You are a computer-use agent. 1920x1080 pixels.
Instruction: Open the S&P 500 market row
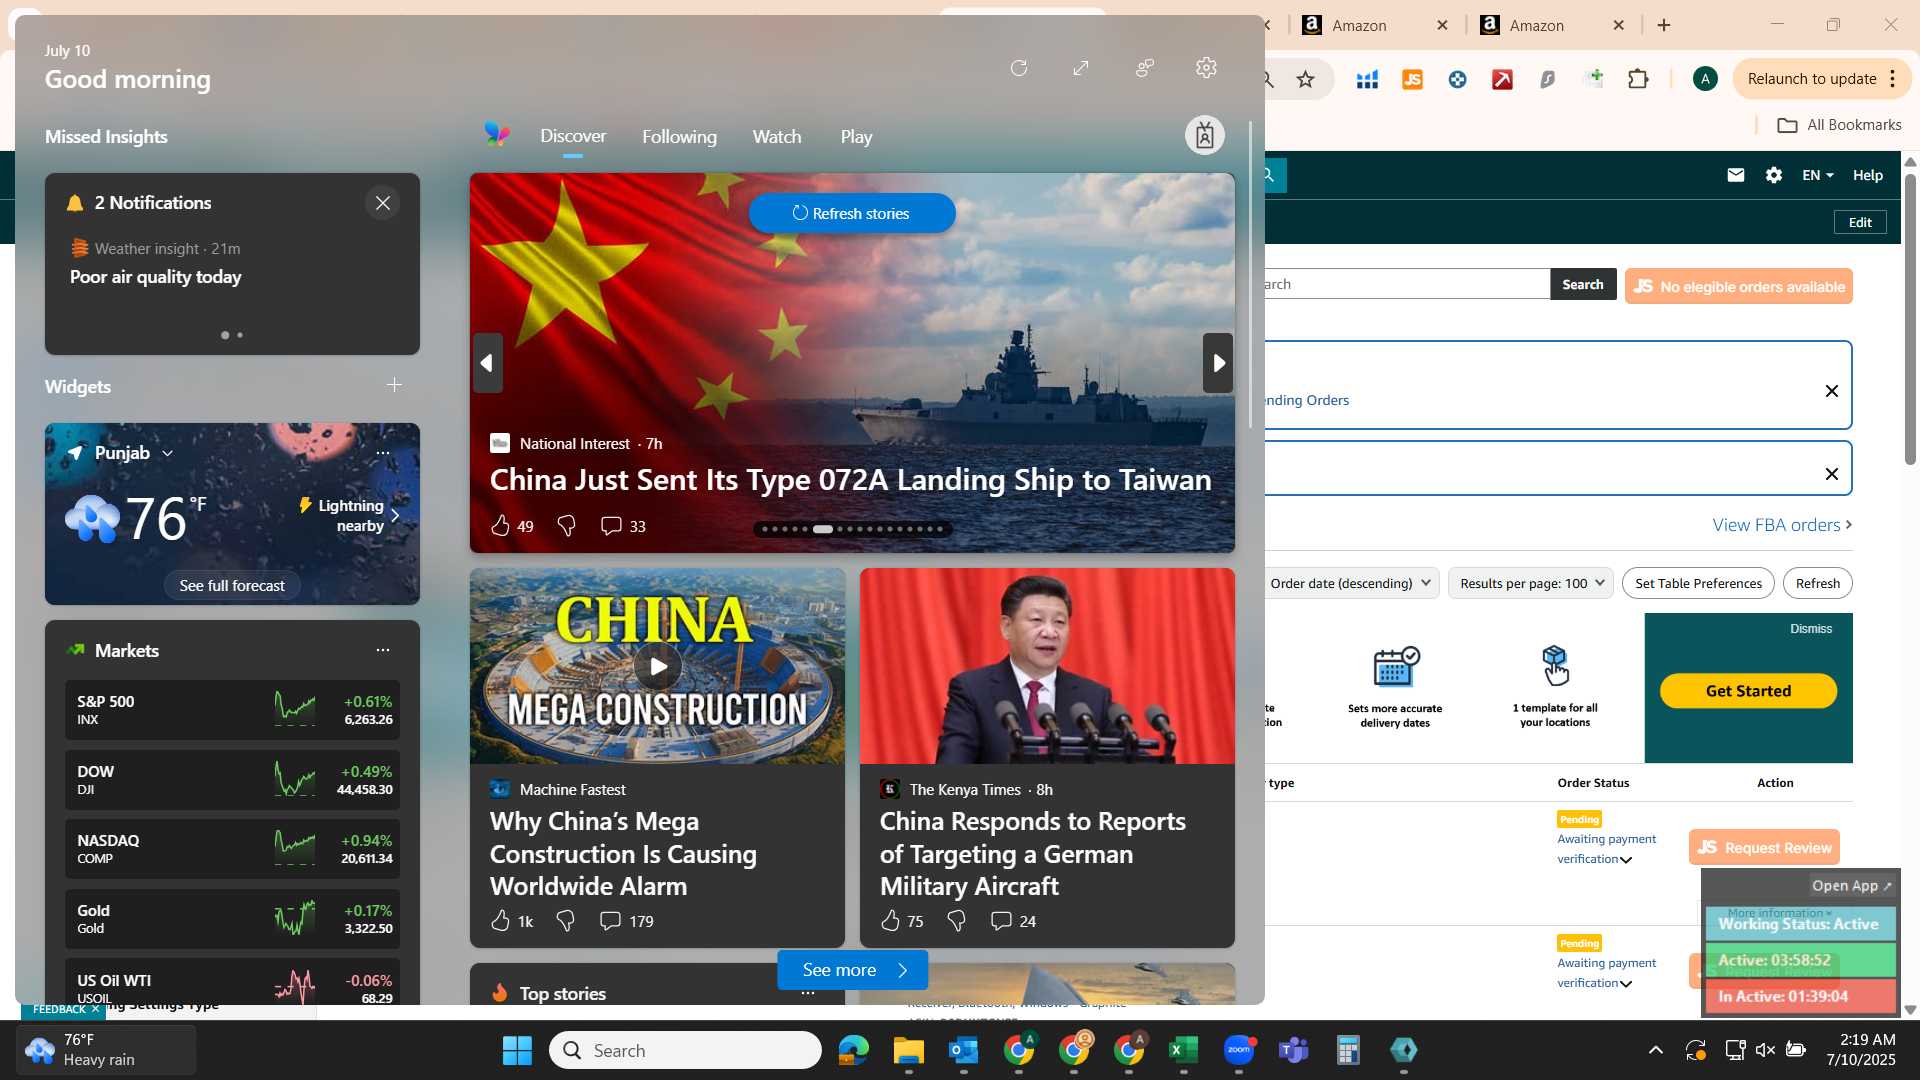tap(232, 710)
